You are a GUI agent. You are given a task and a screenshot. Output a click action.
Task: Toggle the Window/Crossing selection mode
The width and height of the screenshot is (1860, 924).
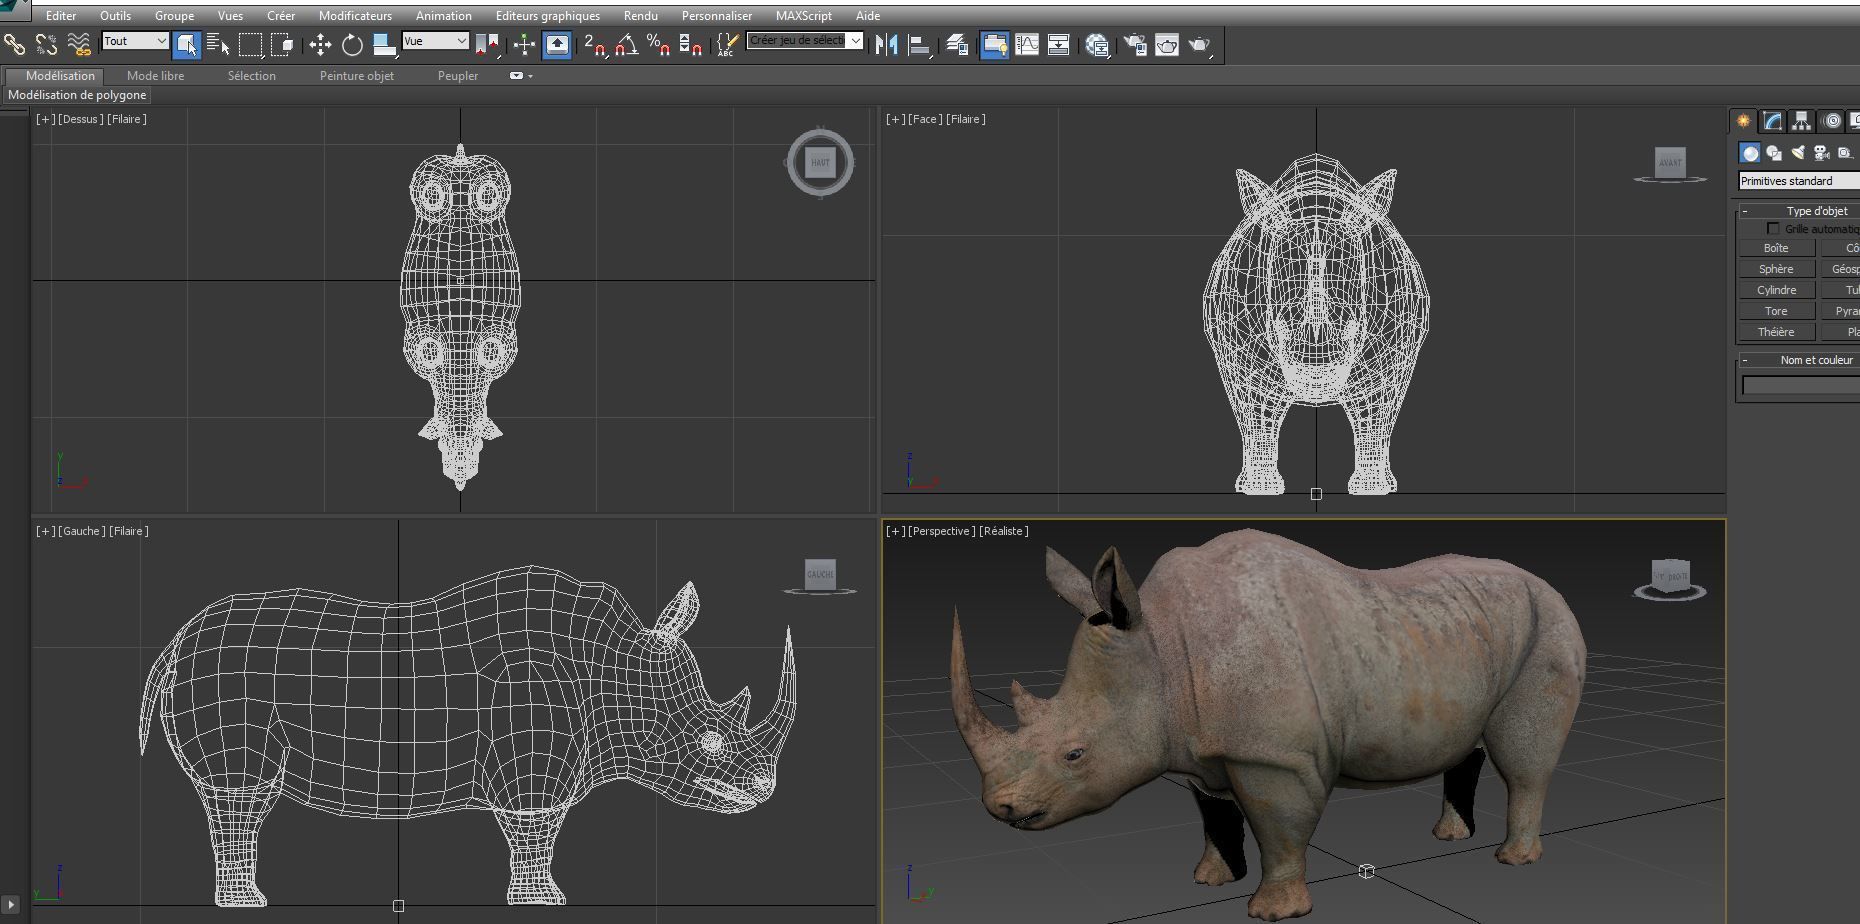[282, 44]
